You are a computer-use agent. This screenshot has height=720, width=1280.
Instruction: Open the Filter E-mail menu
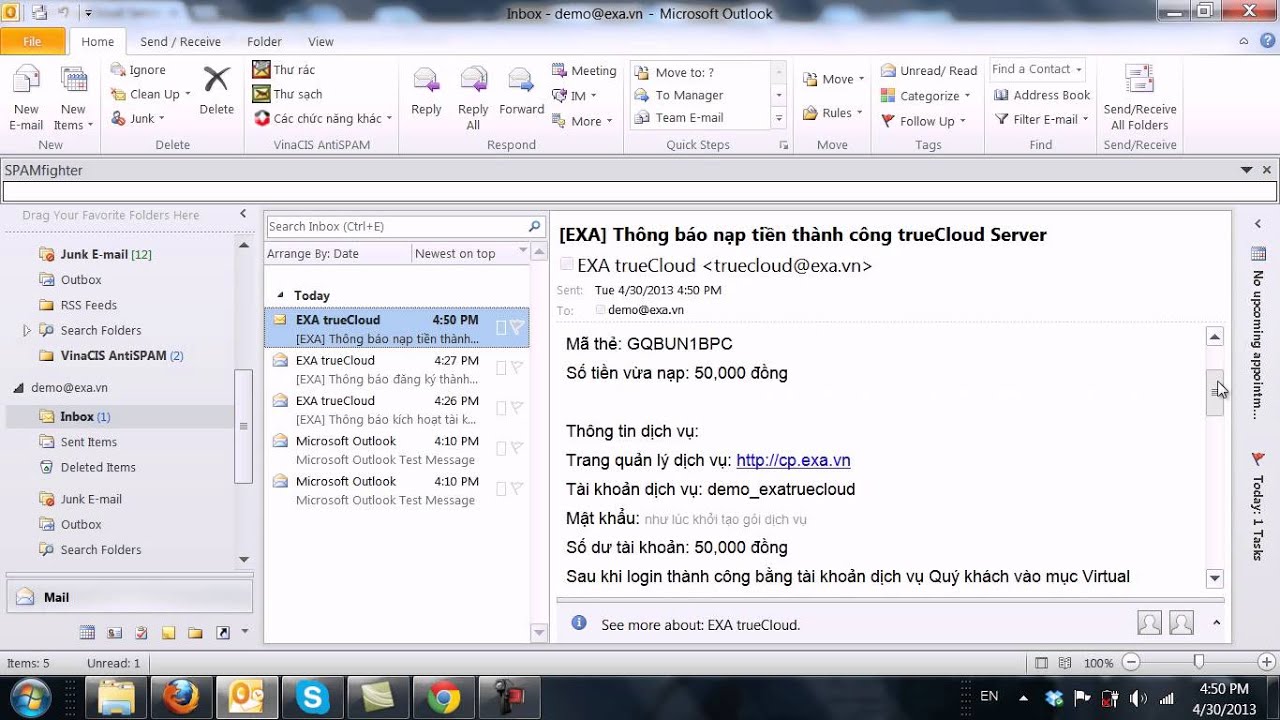(x=1040, y=119)
